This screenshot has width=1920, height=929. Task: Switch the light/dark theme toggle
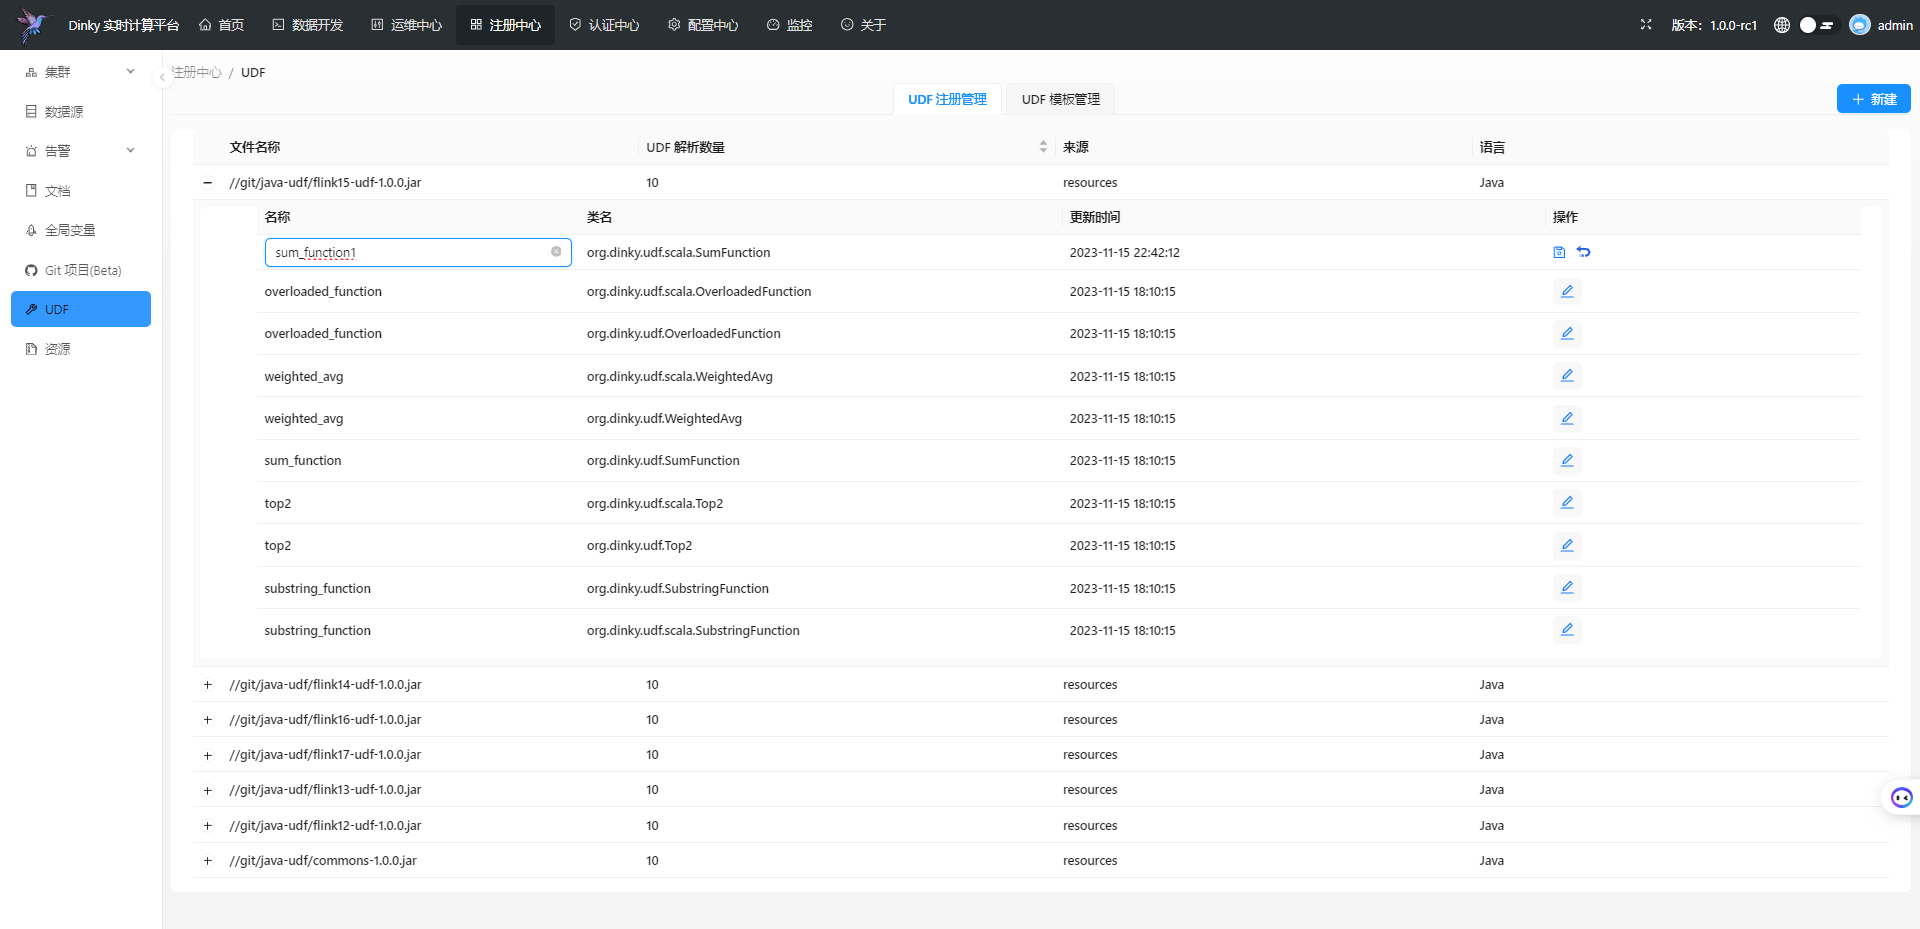(x=1817, y=25)
